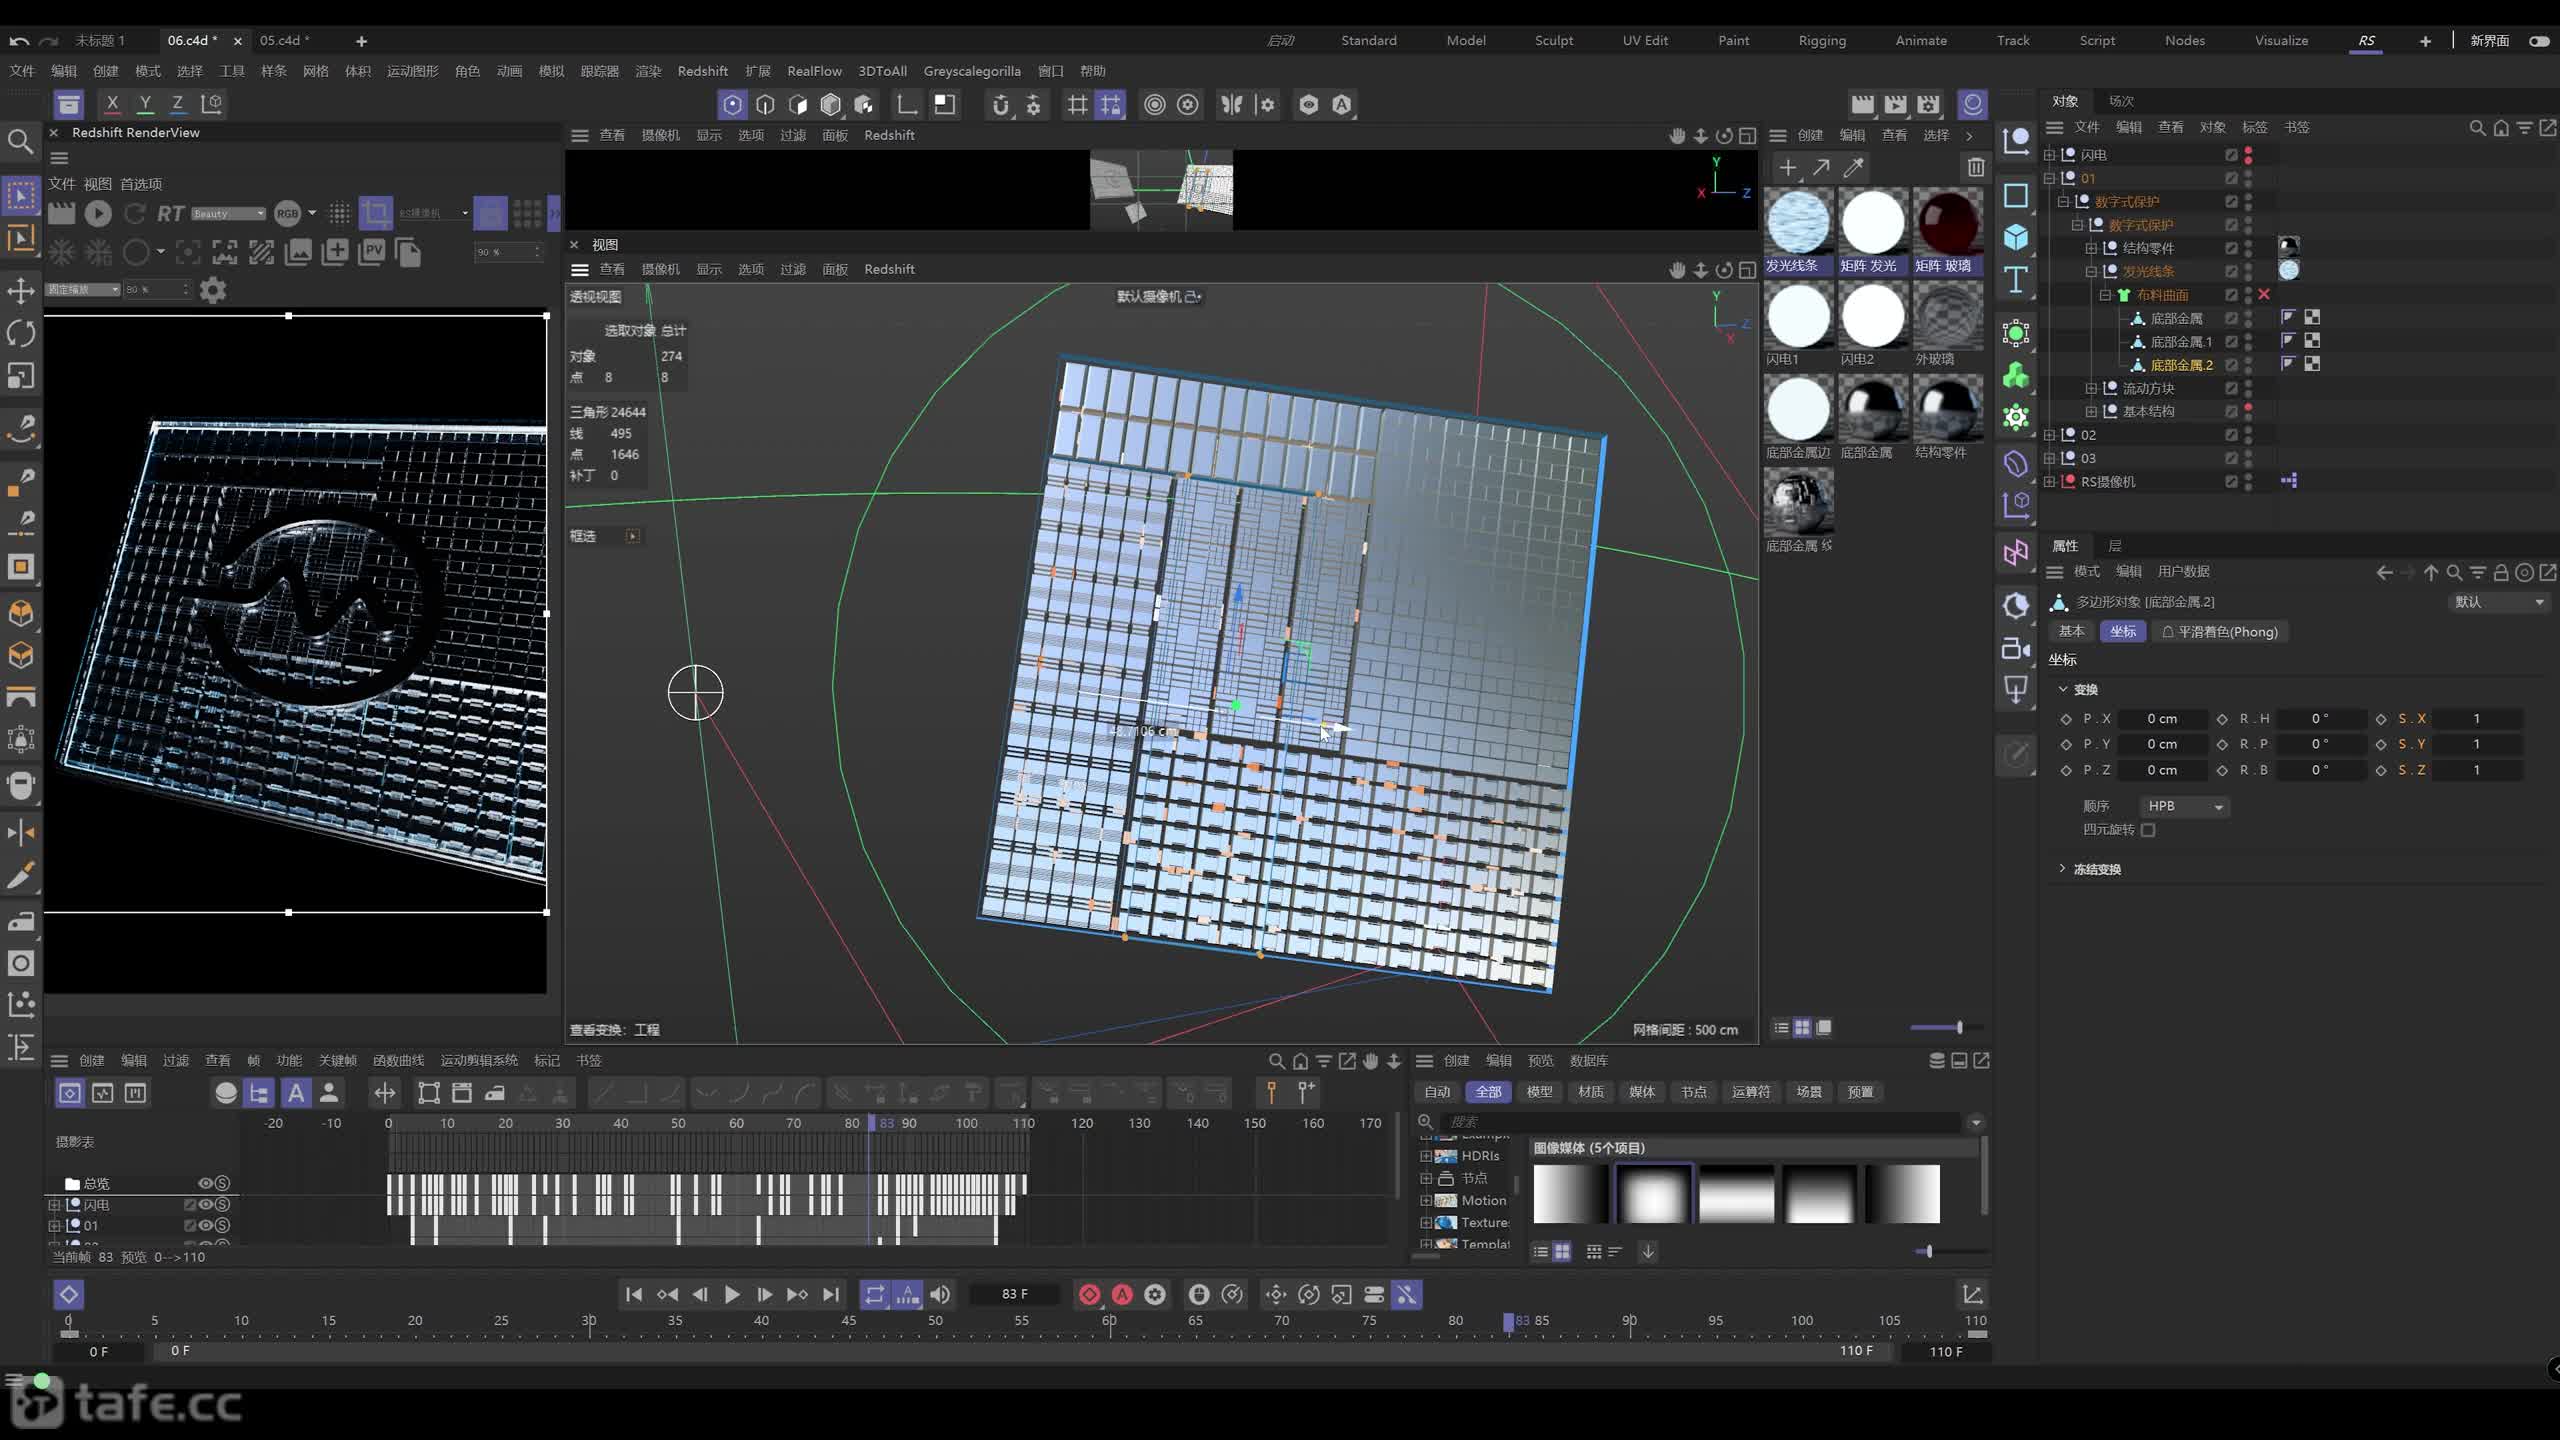Click the Y axis lock icon

(x=145, y=103)
